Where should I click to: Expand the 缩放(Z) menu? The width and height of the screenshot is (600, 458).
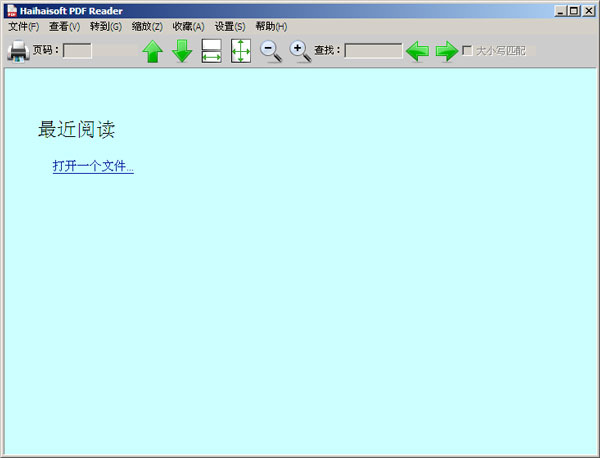coord(147,26)
